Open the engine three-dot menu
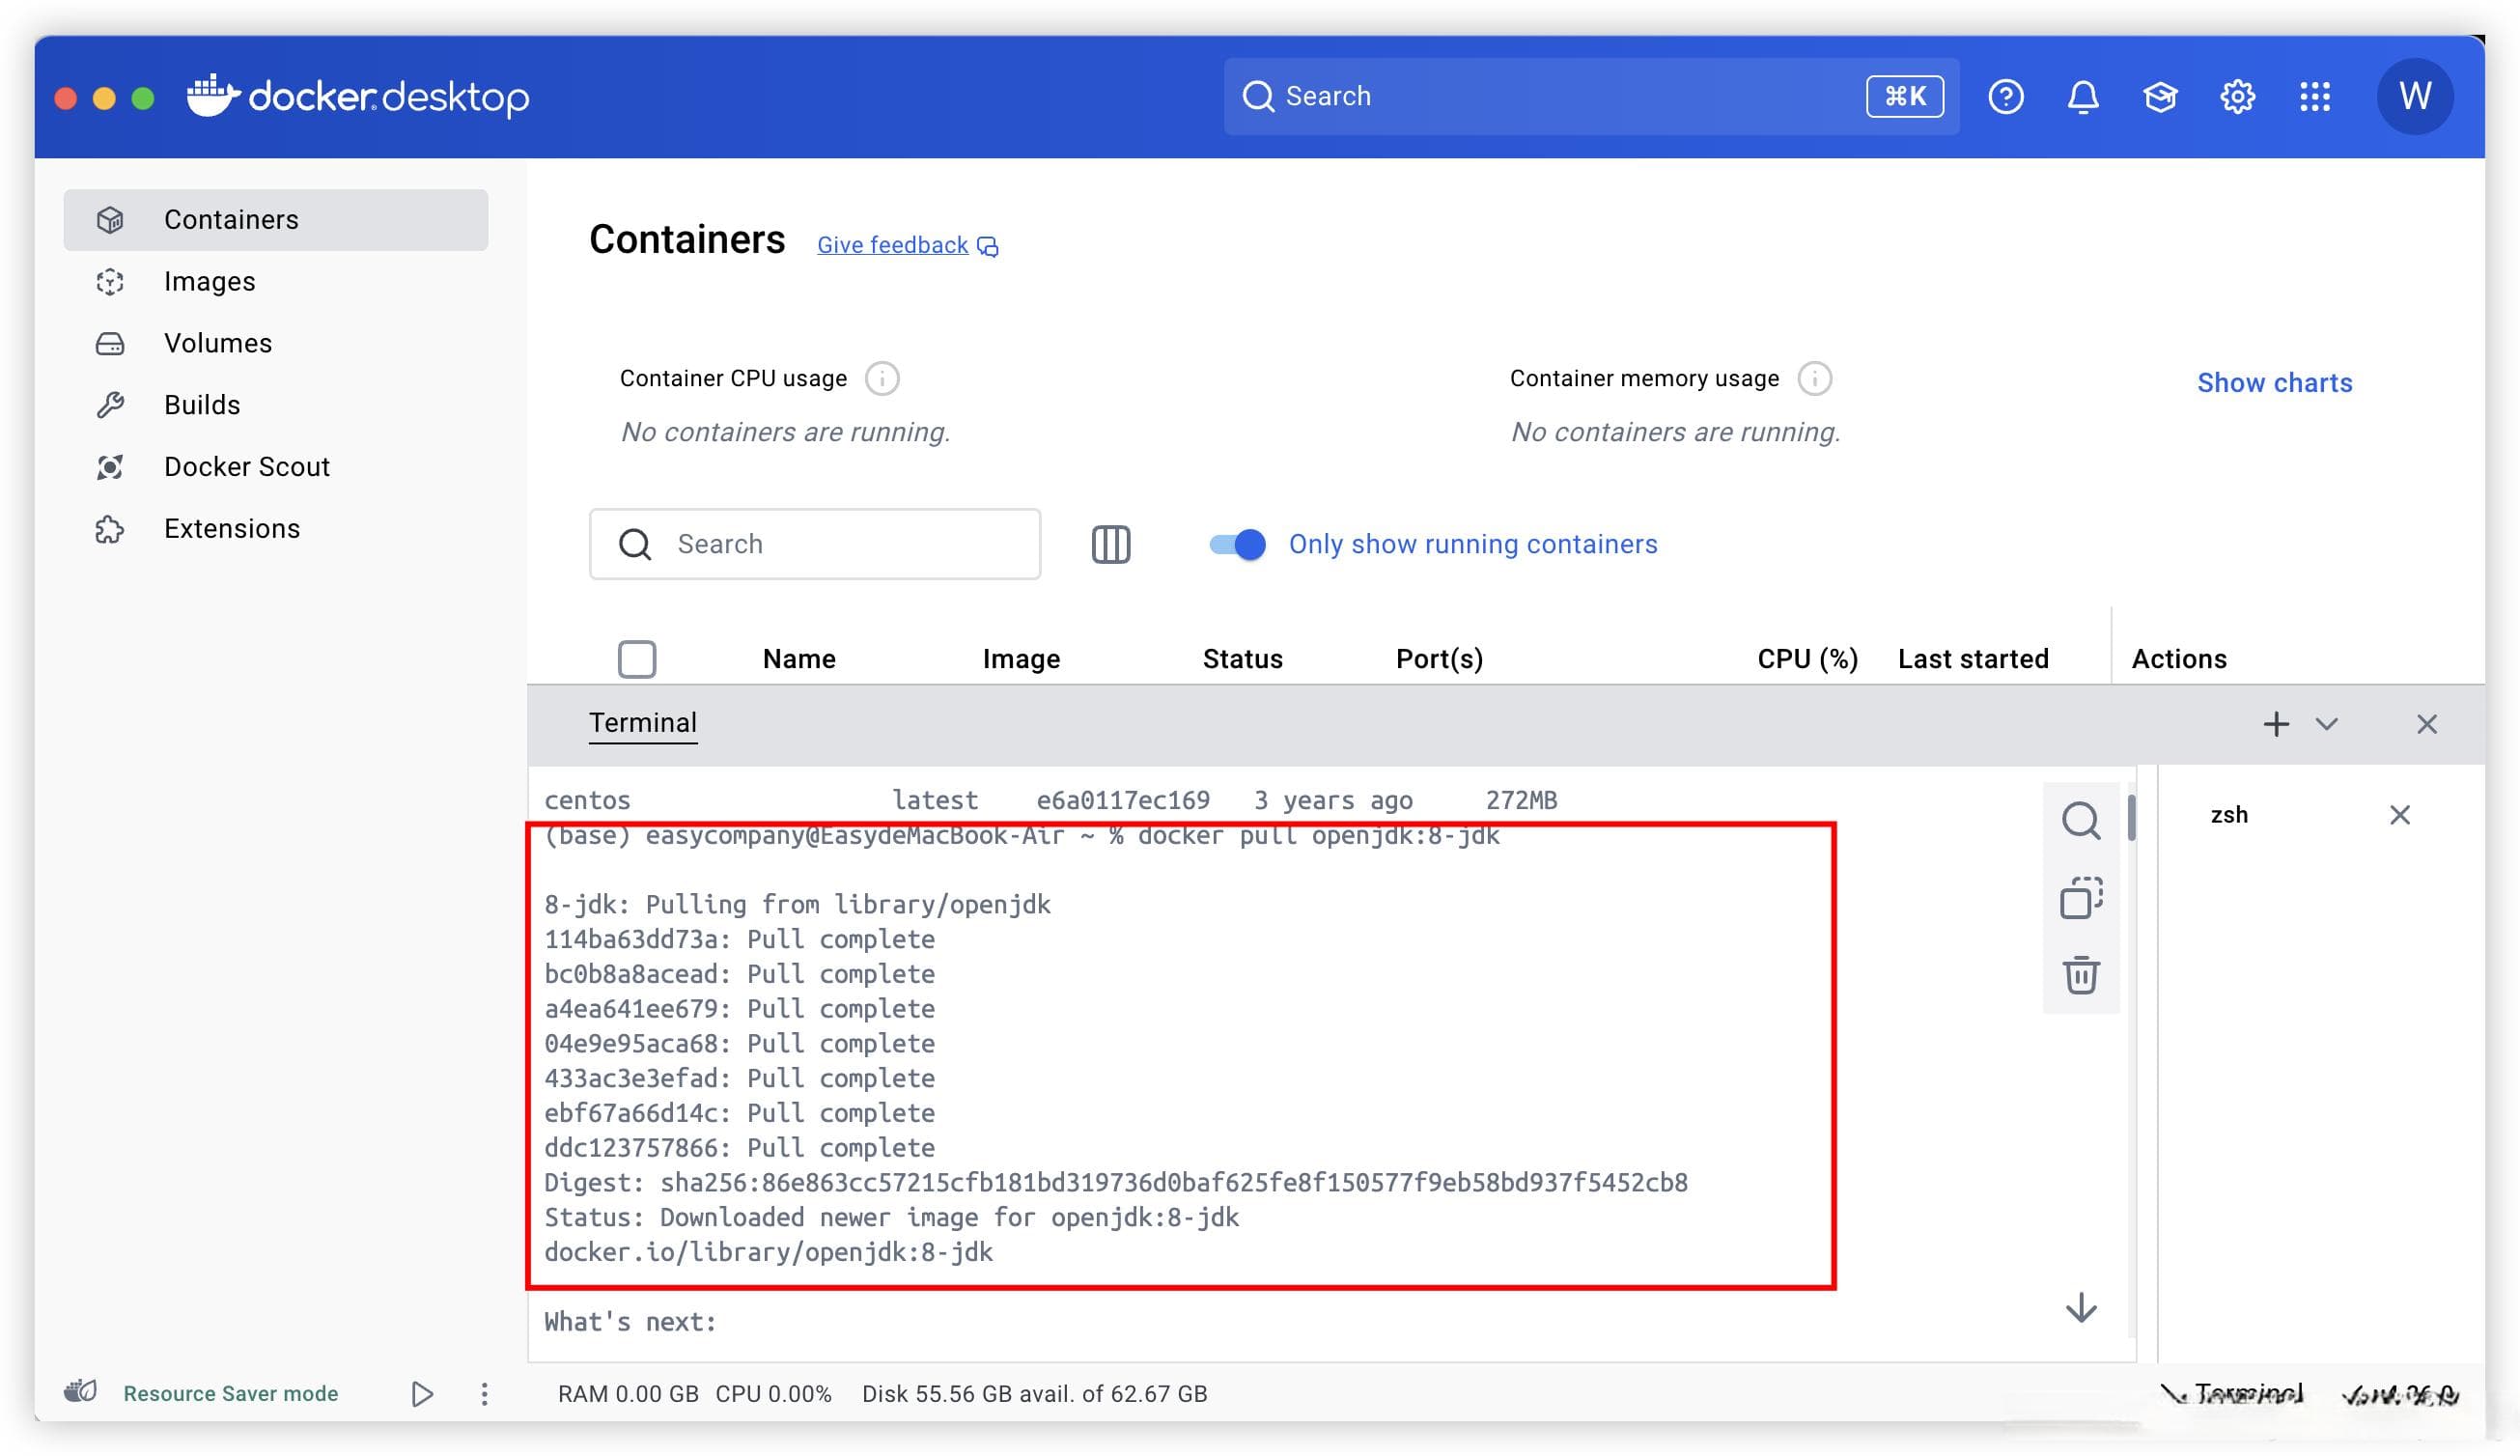Image resolution: width=2520 pixels, height=1456 pixels. (x=484, y=1393)
